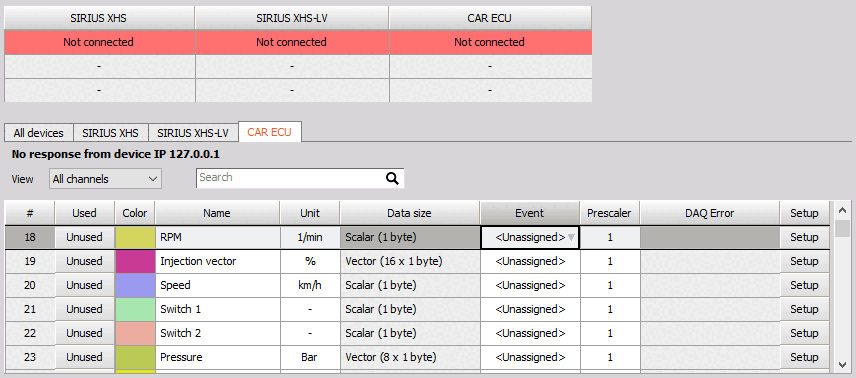Click CAR ECU device header
The height and width of the screenshot is (378, 856).
[x=490, y=18]
